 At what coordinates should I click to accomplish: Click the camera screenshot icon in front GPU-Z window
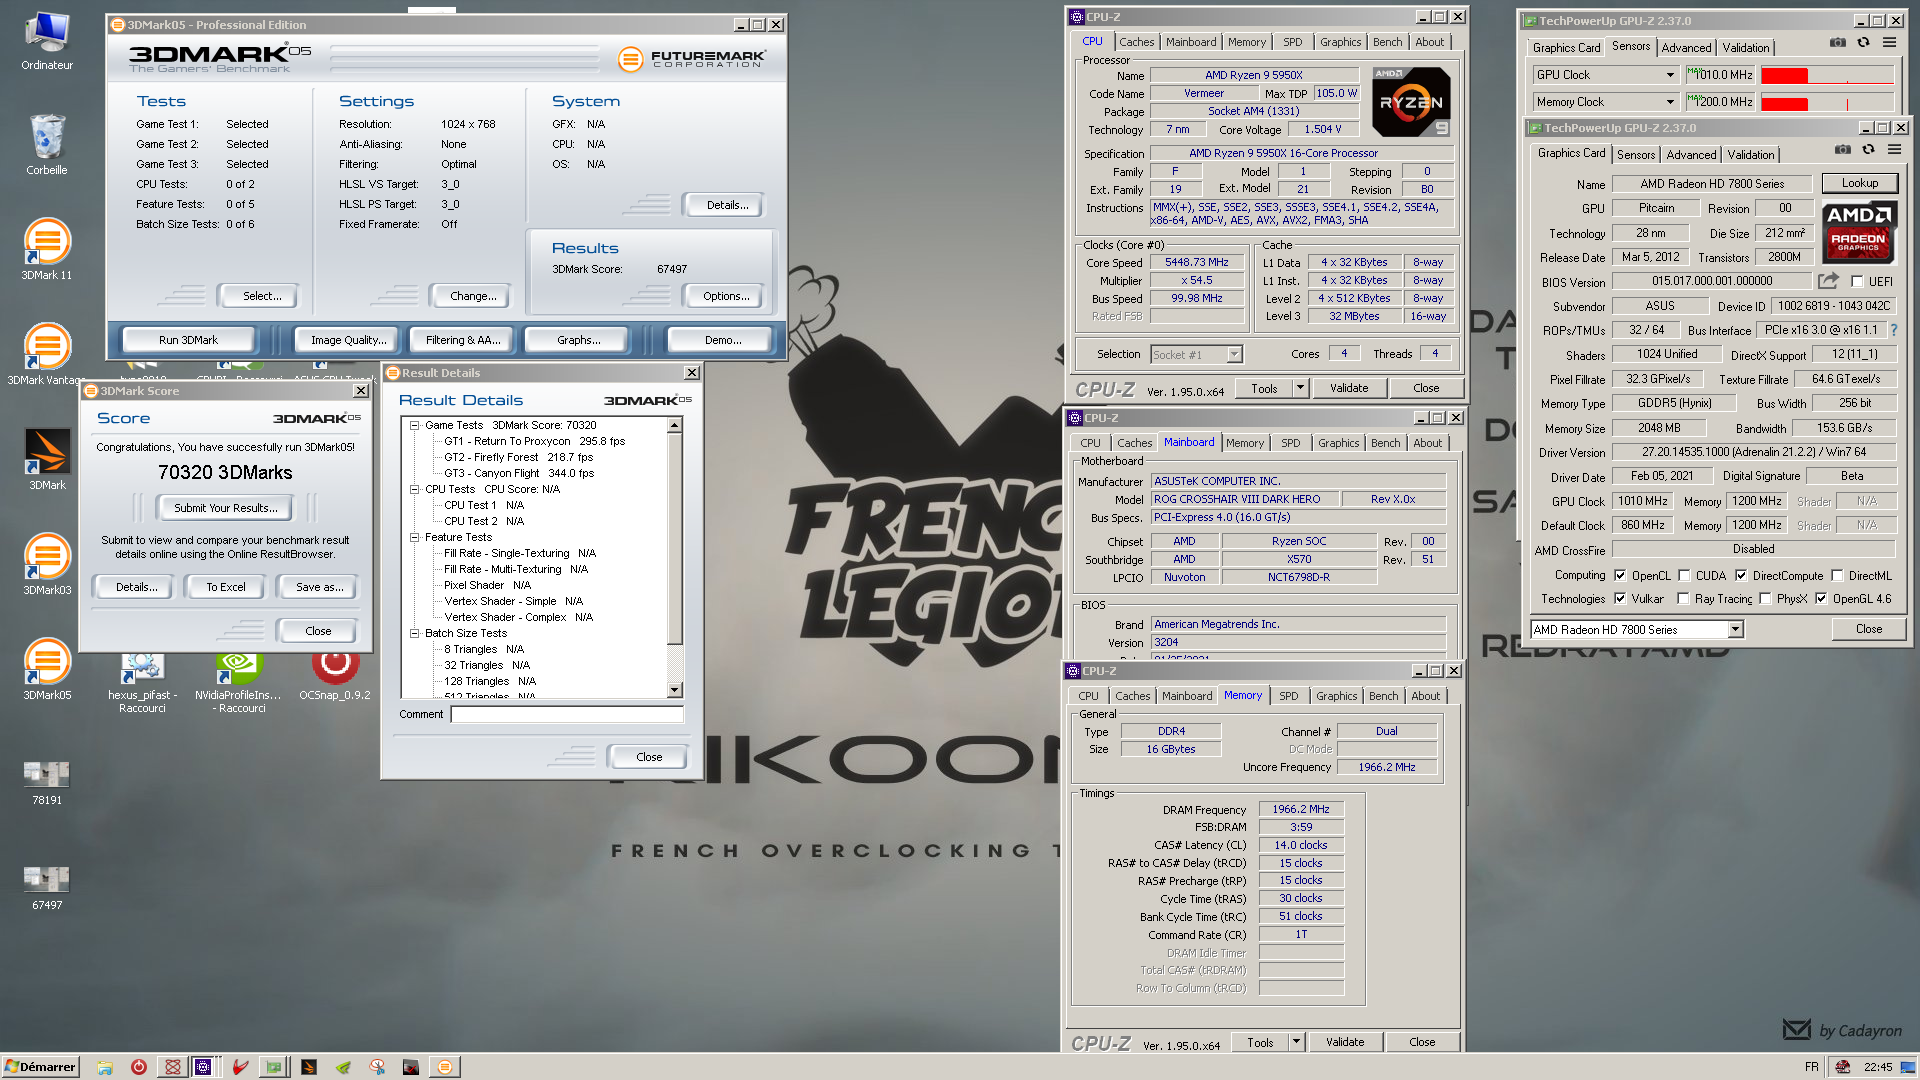coord(1842,149)
